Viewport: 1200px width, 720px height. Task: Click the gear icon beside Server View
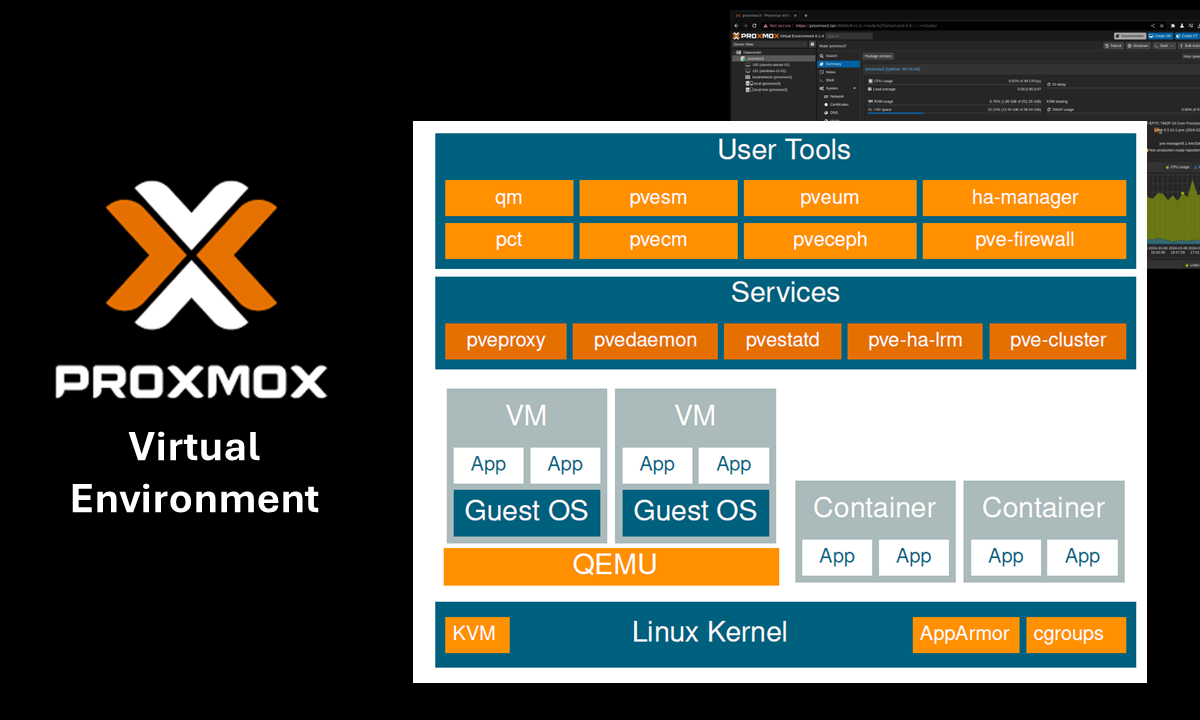(x=811, y=44)
